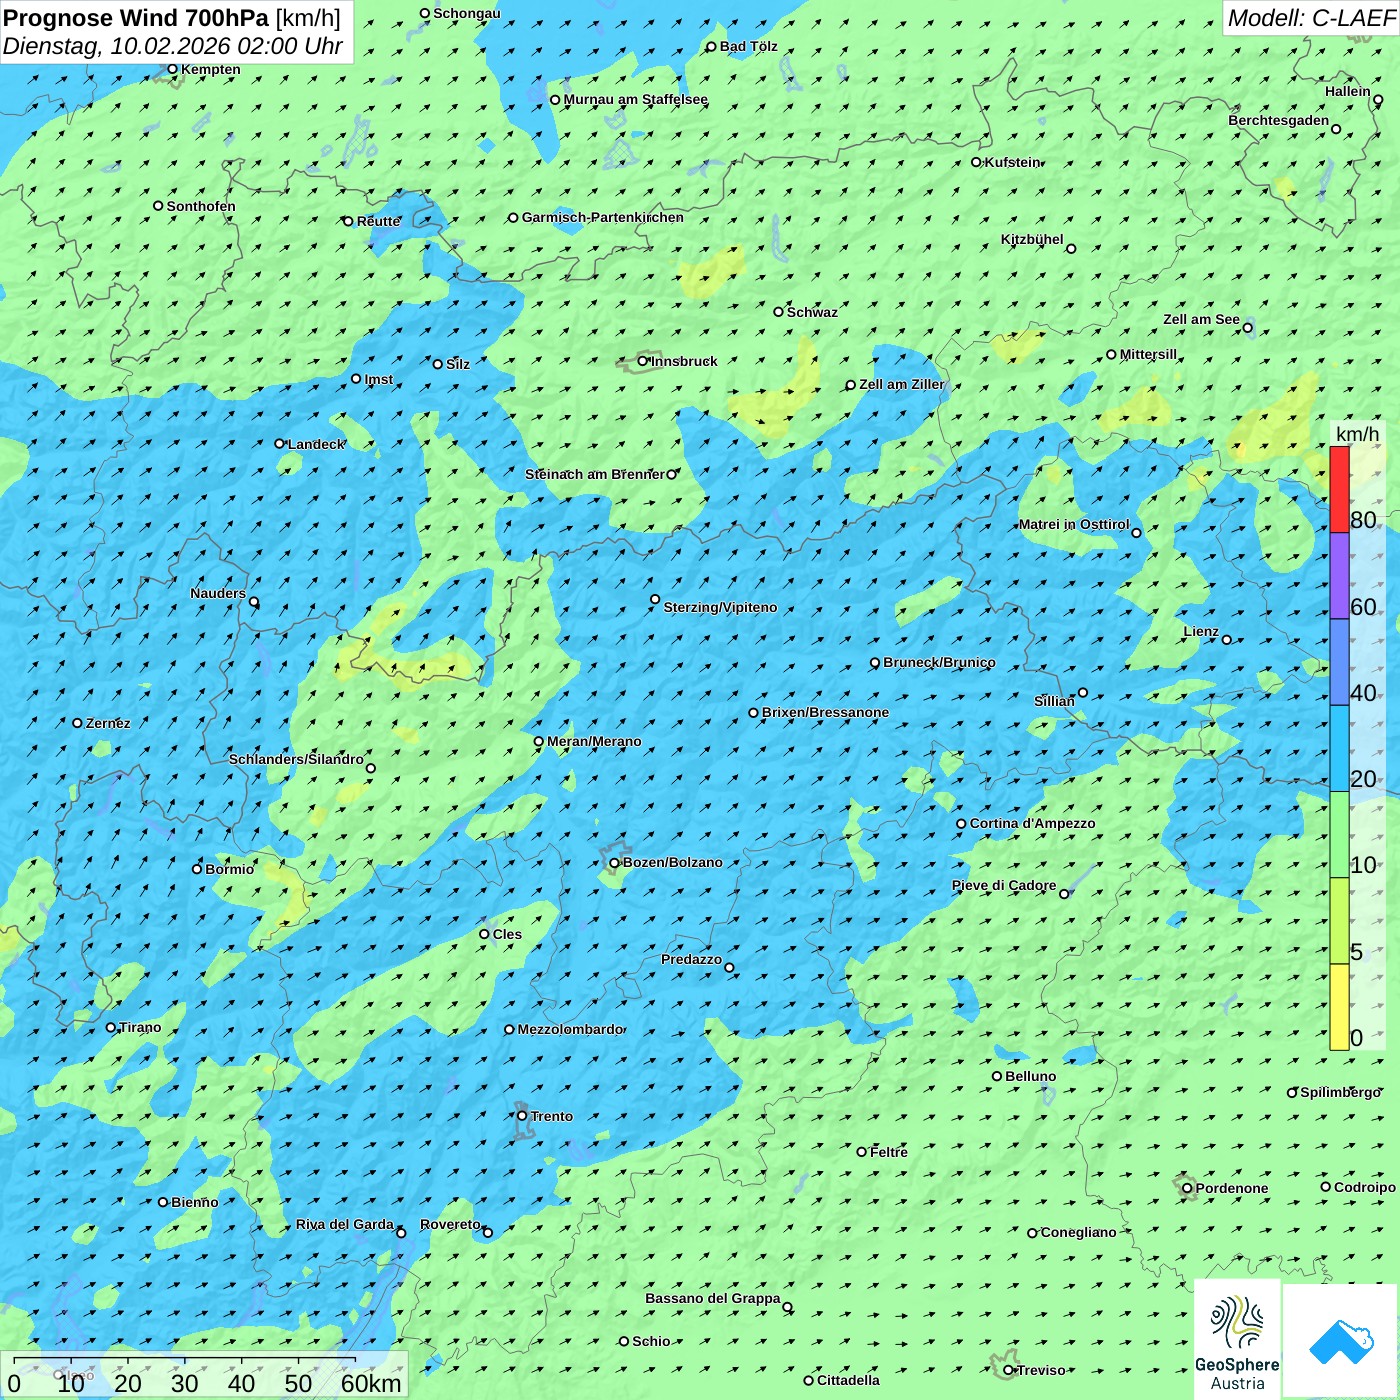Image resolution: width=1400 pixels, height=1400 pixels.
Task: Click the 'Cittadella' label
Action: coord(848,1380)
